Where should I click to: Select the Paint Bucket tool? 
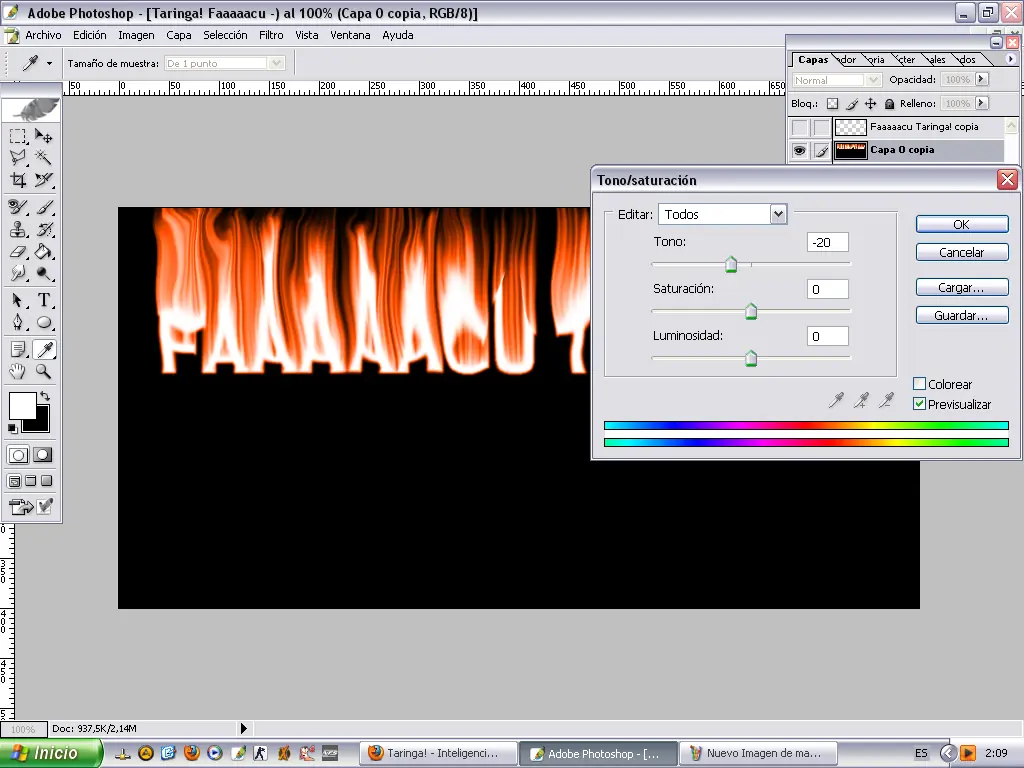44,251
